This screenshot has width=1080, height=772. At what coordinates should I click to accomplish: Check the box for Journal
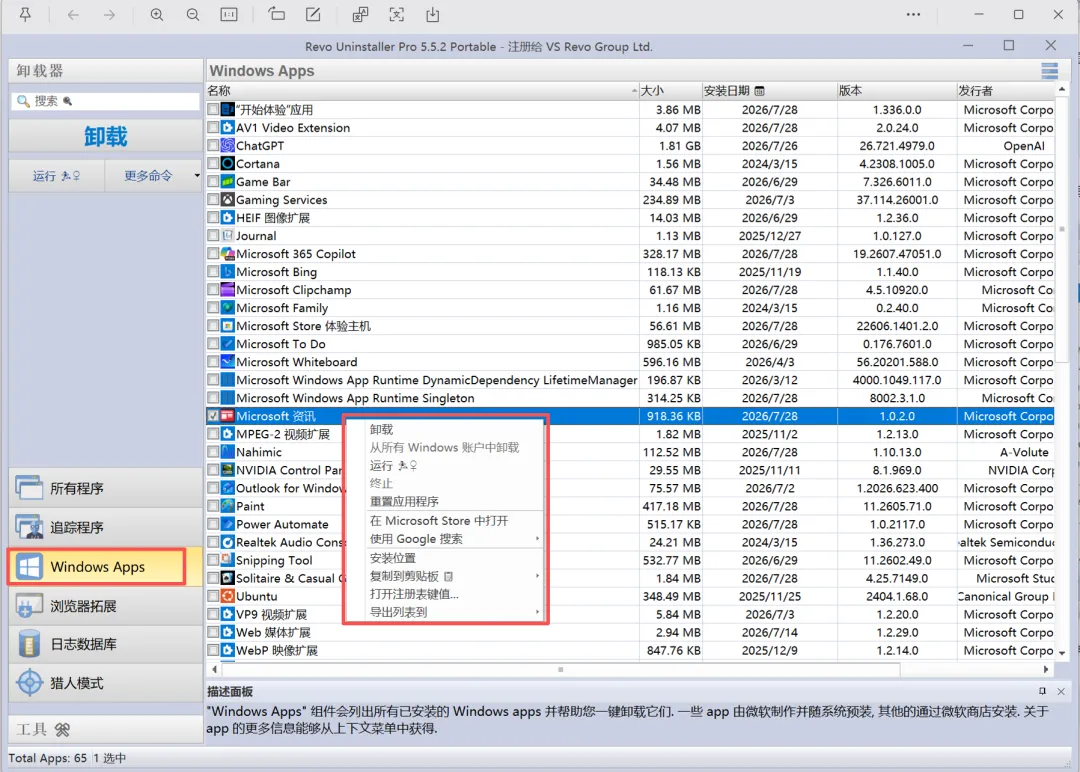[213, 236]
